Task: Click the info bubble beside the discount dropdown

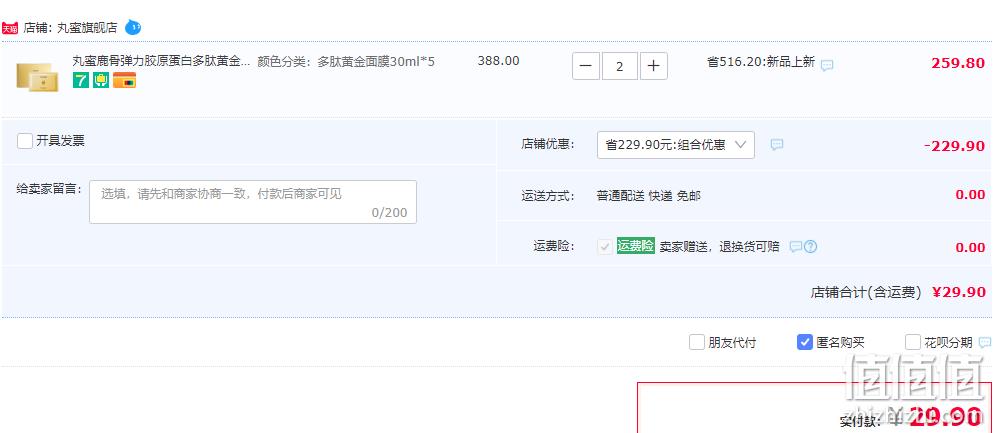Action: pos(777,144)
